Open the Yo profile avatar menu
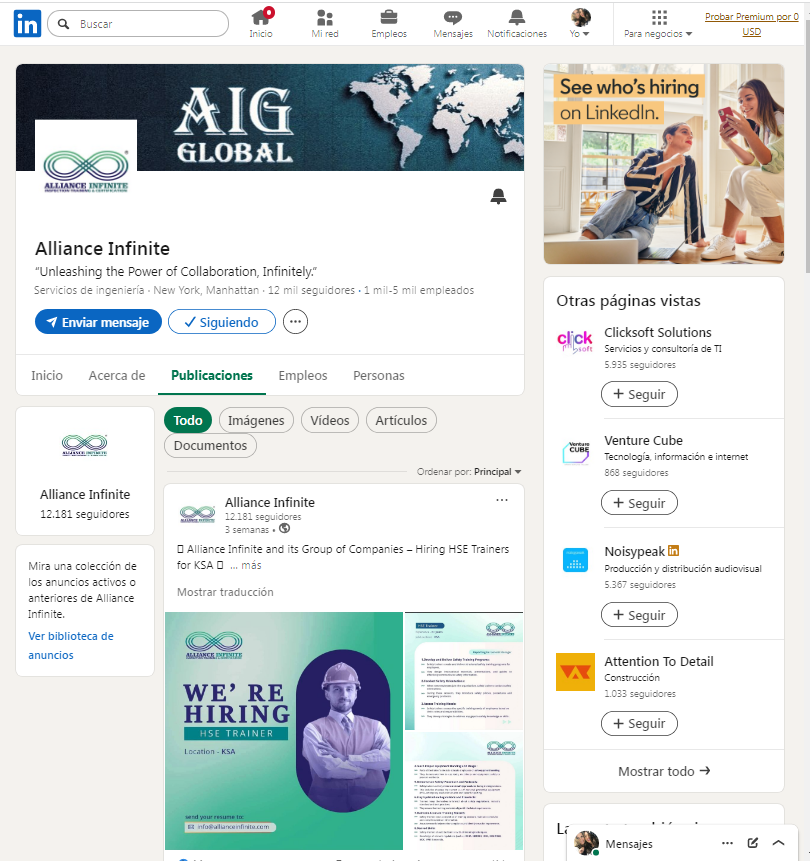The image size is (810, 861). click(580, 24)
